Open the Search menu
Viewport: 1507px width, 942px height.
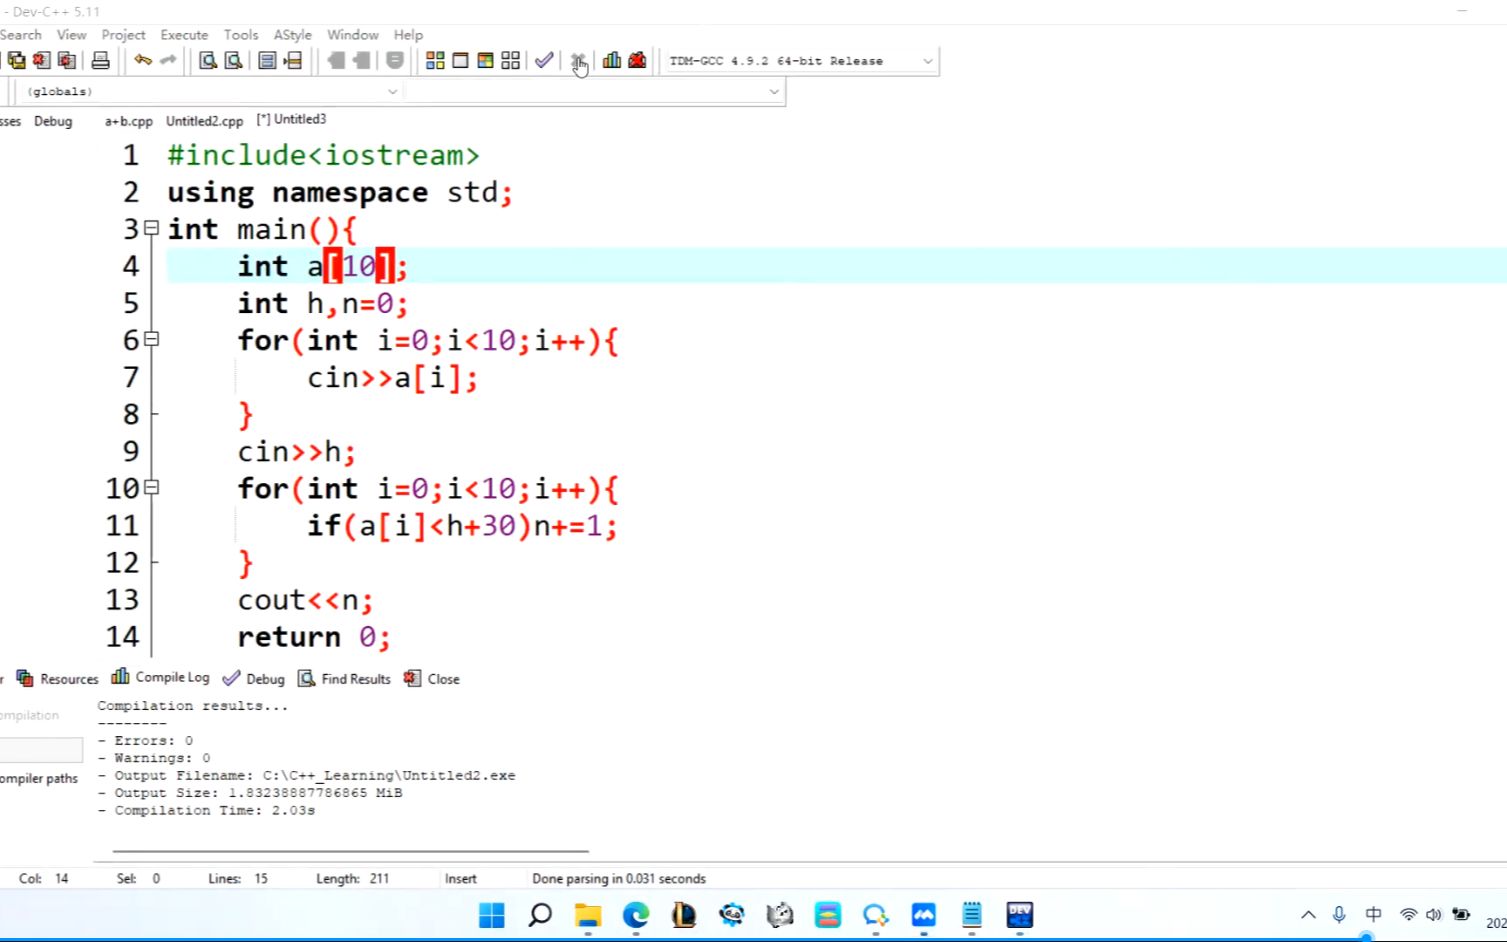[21, 35]
